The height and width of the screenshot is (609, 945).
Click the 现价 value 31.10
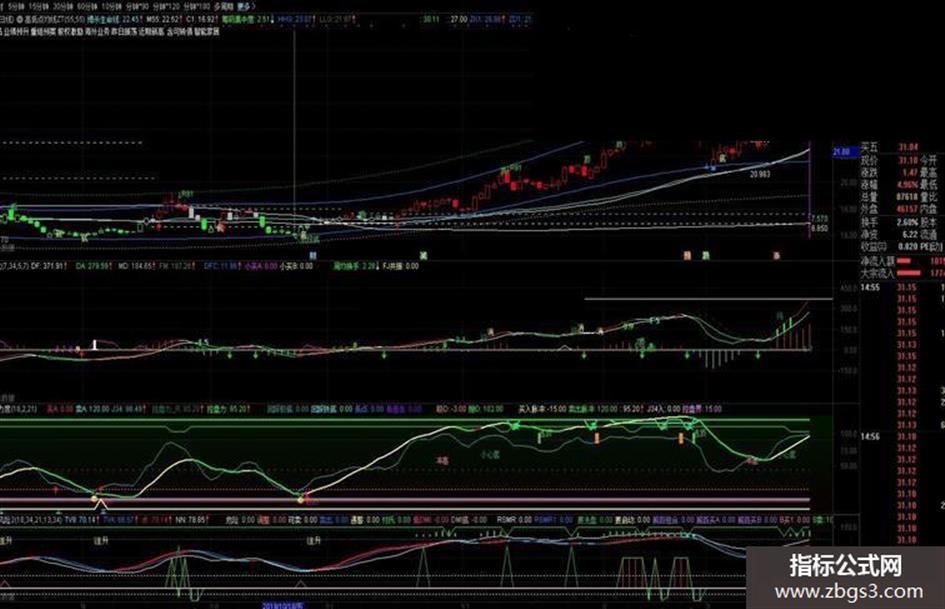(908, 160)
